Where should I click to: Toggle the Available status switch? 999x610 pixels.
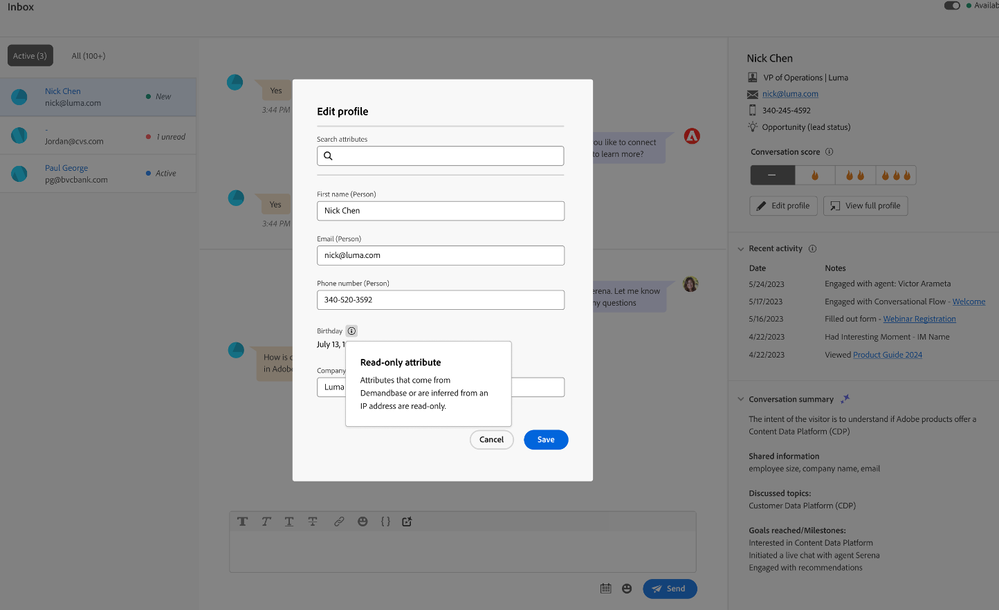(x=952, y=6)
